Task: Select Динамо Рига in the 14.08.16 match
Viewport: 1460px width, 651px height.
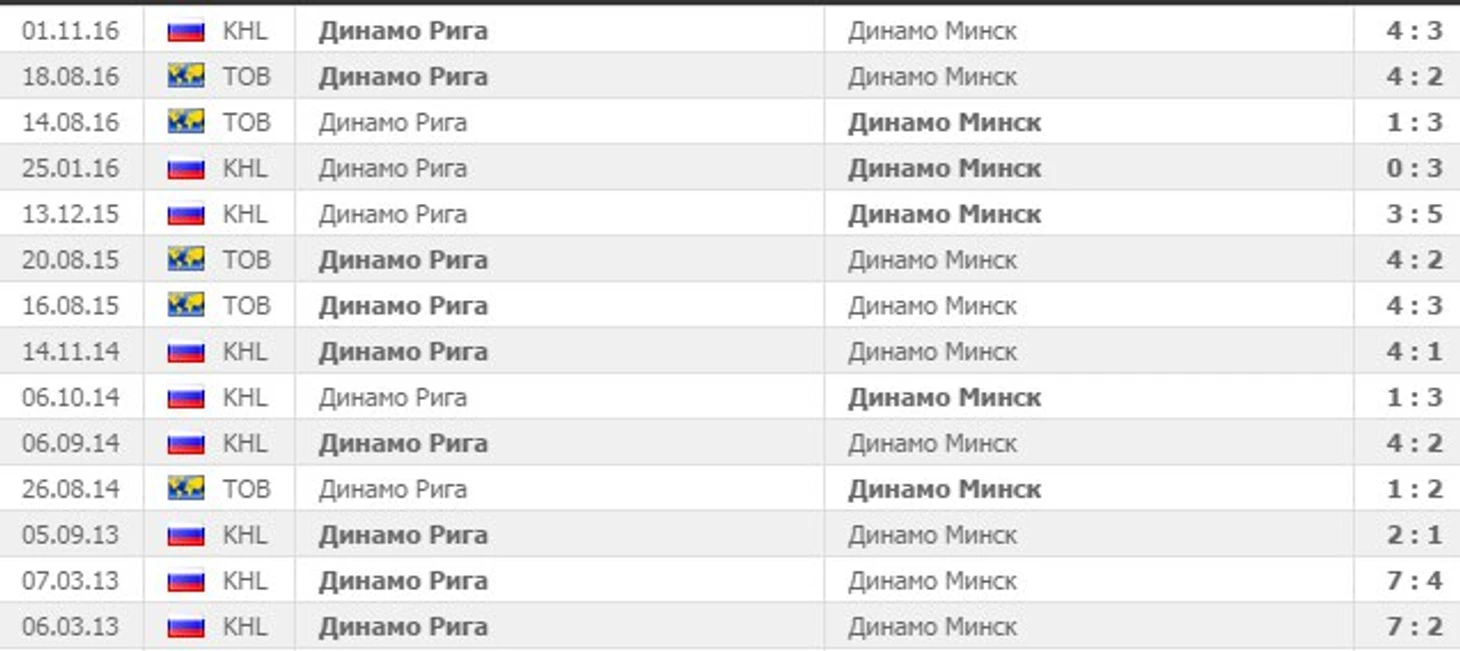Action: [392, 122]
